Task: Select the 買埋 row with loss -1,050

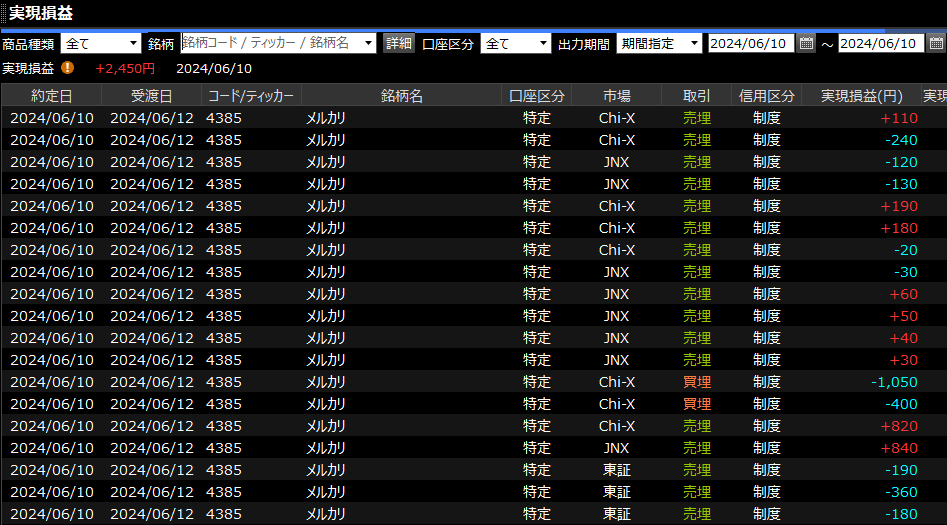Action: coord(474,382)
